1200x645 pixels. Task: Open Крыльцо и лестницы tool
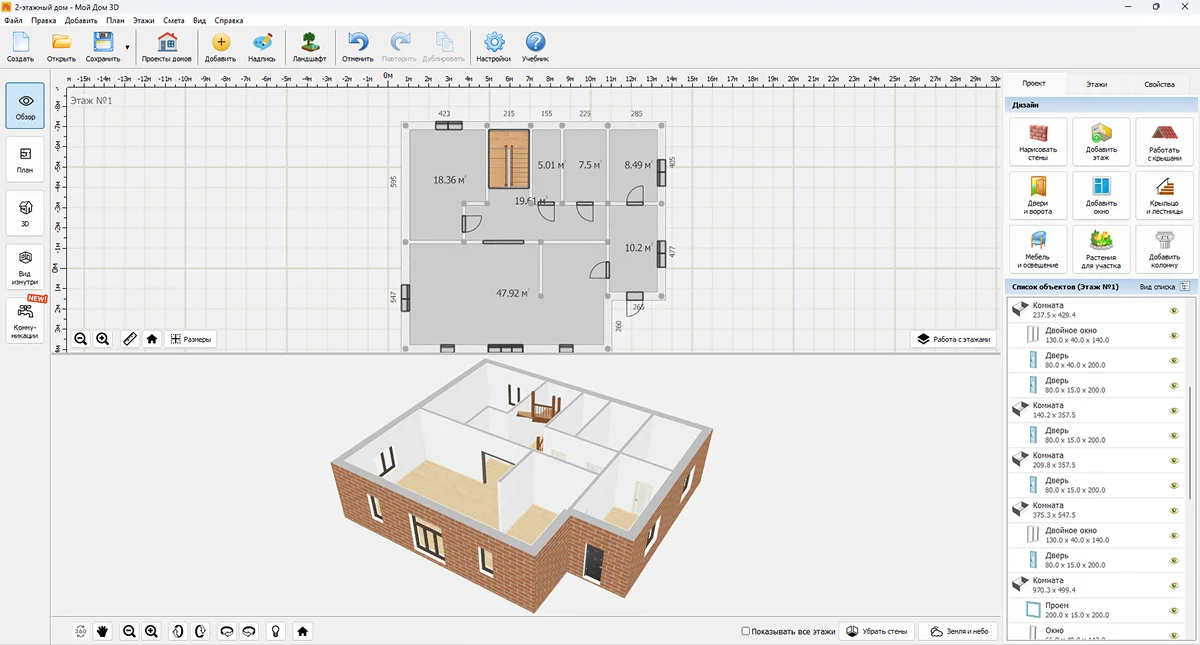tap(1163, 195)
